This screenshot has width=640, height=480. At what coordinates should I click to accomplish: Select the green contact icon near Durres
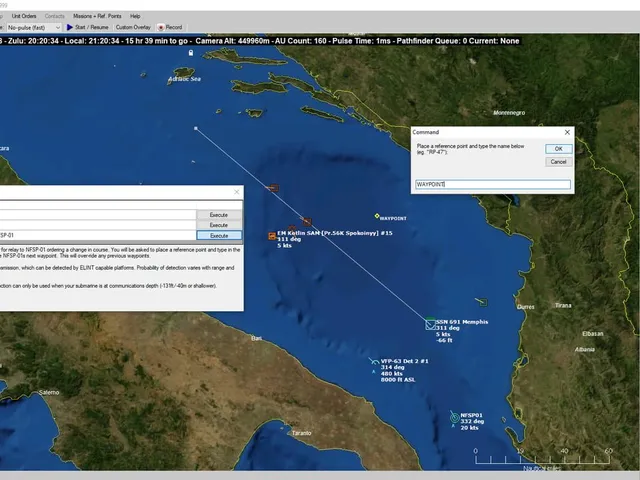tap(483, 302)
